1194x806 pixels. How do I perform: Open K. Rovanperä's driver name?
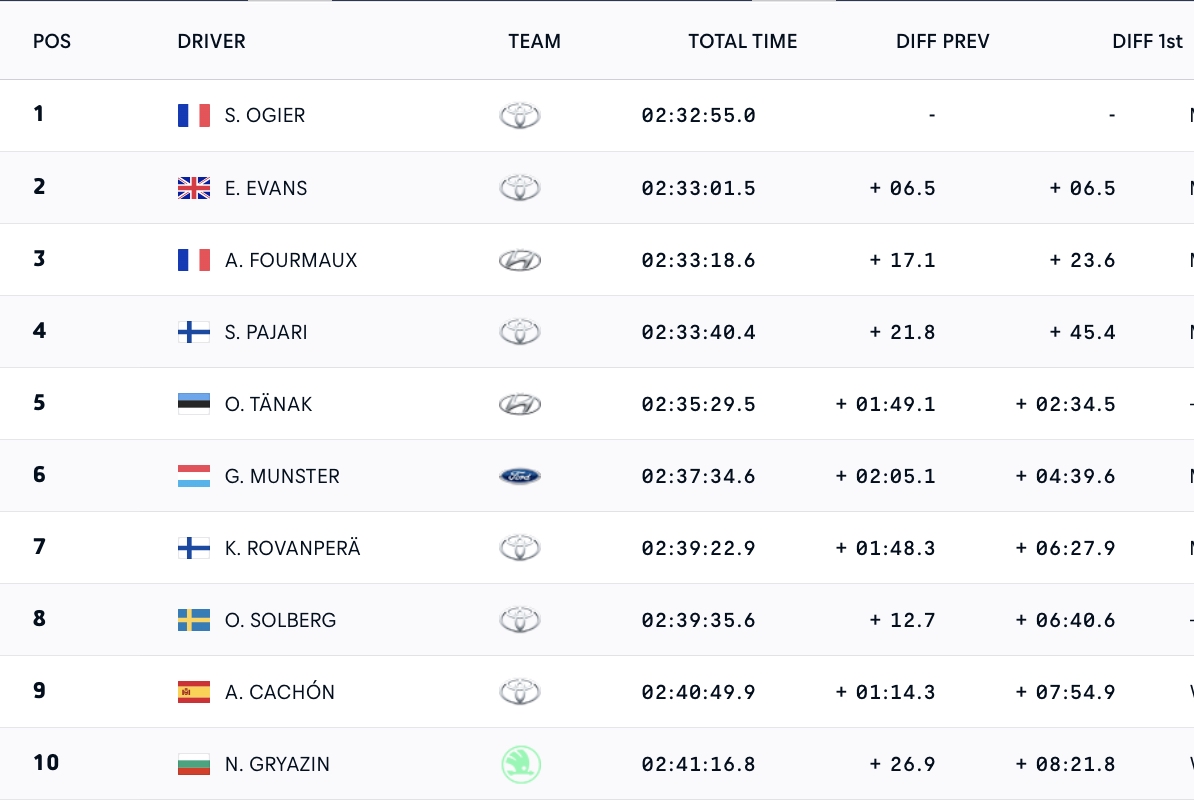click(292, 548)
